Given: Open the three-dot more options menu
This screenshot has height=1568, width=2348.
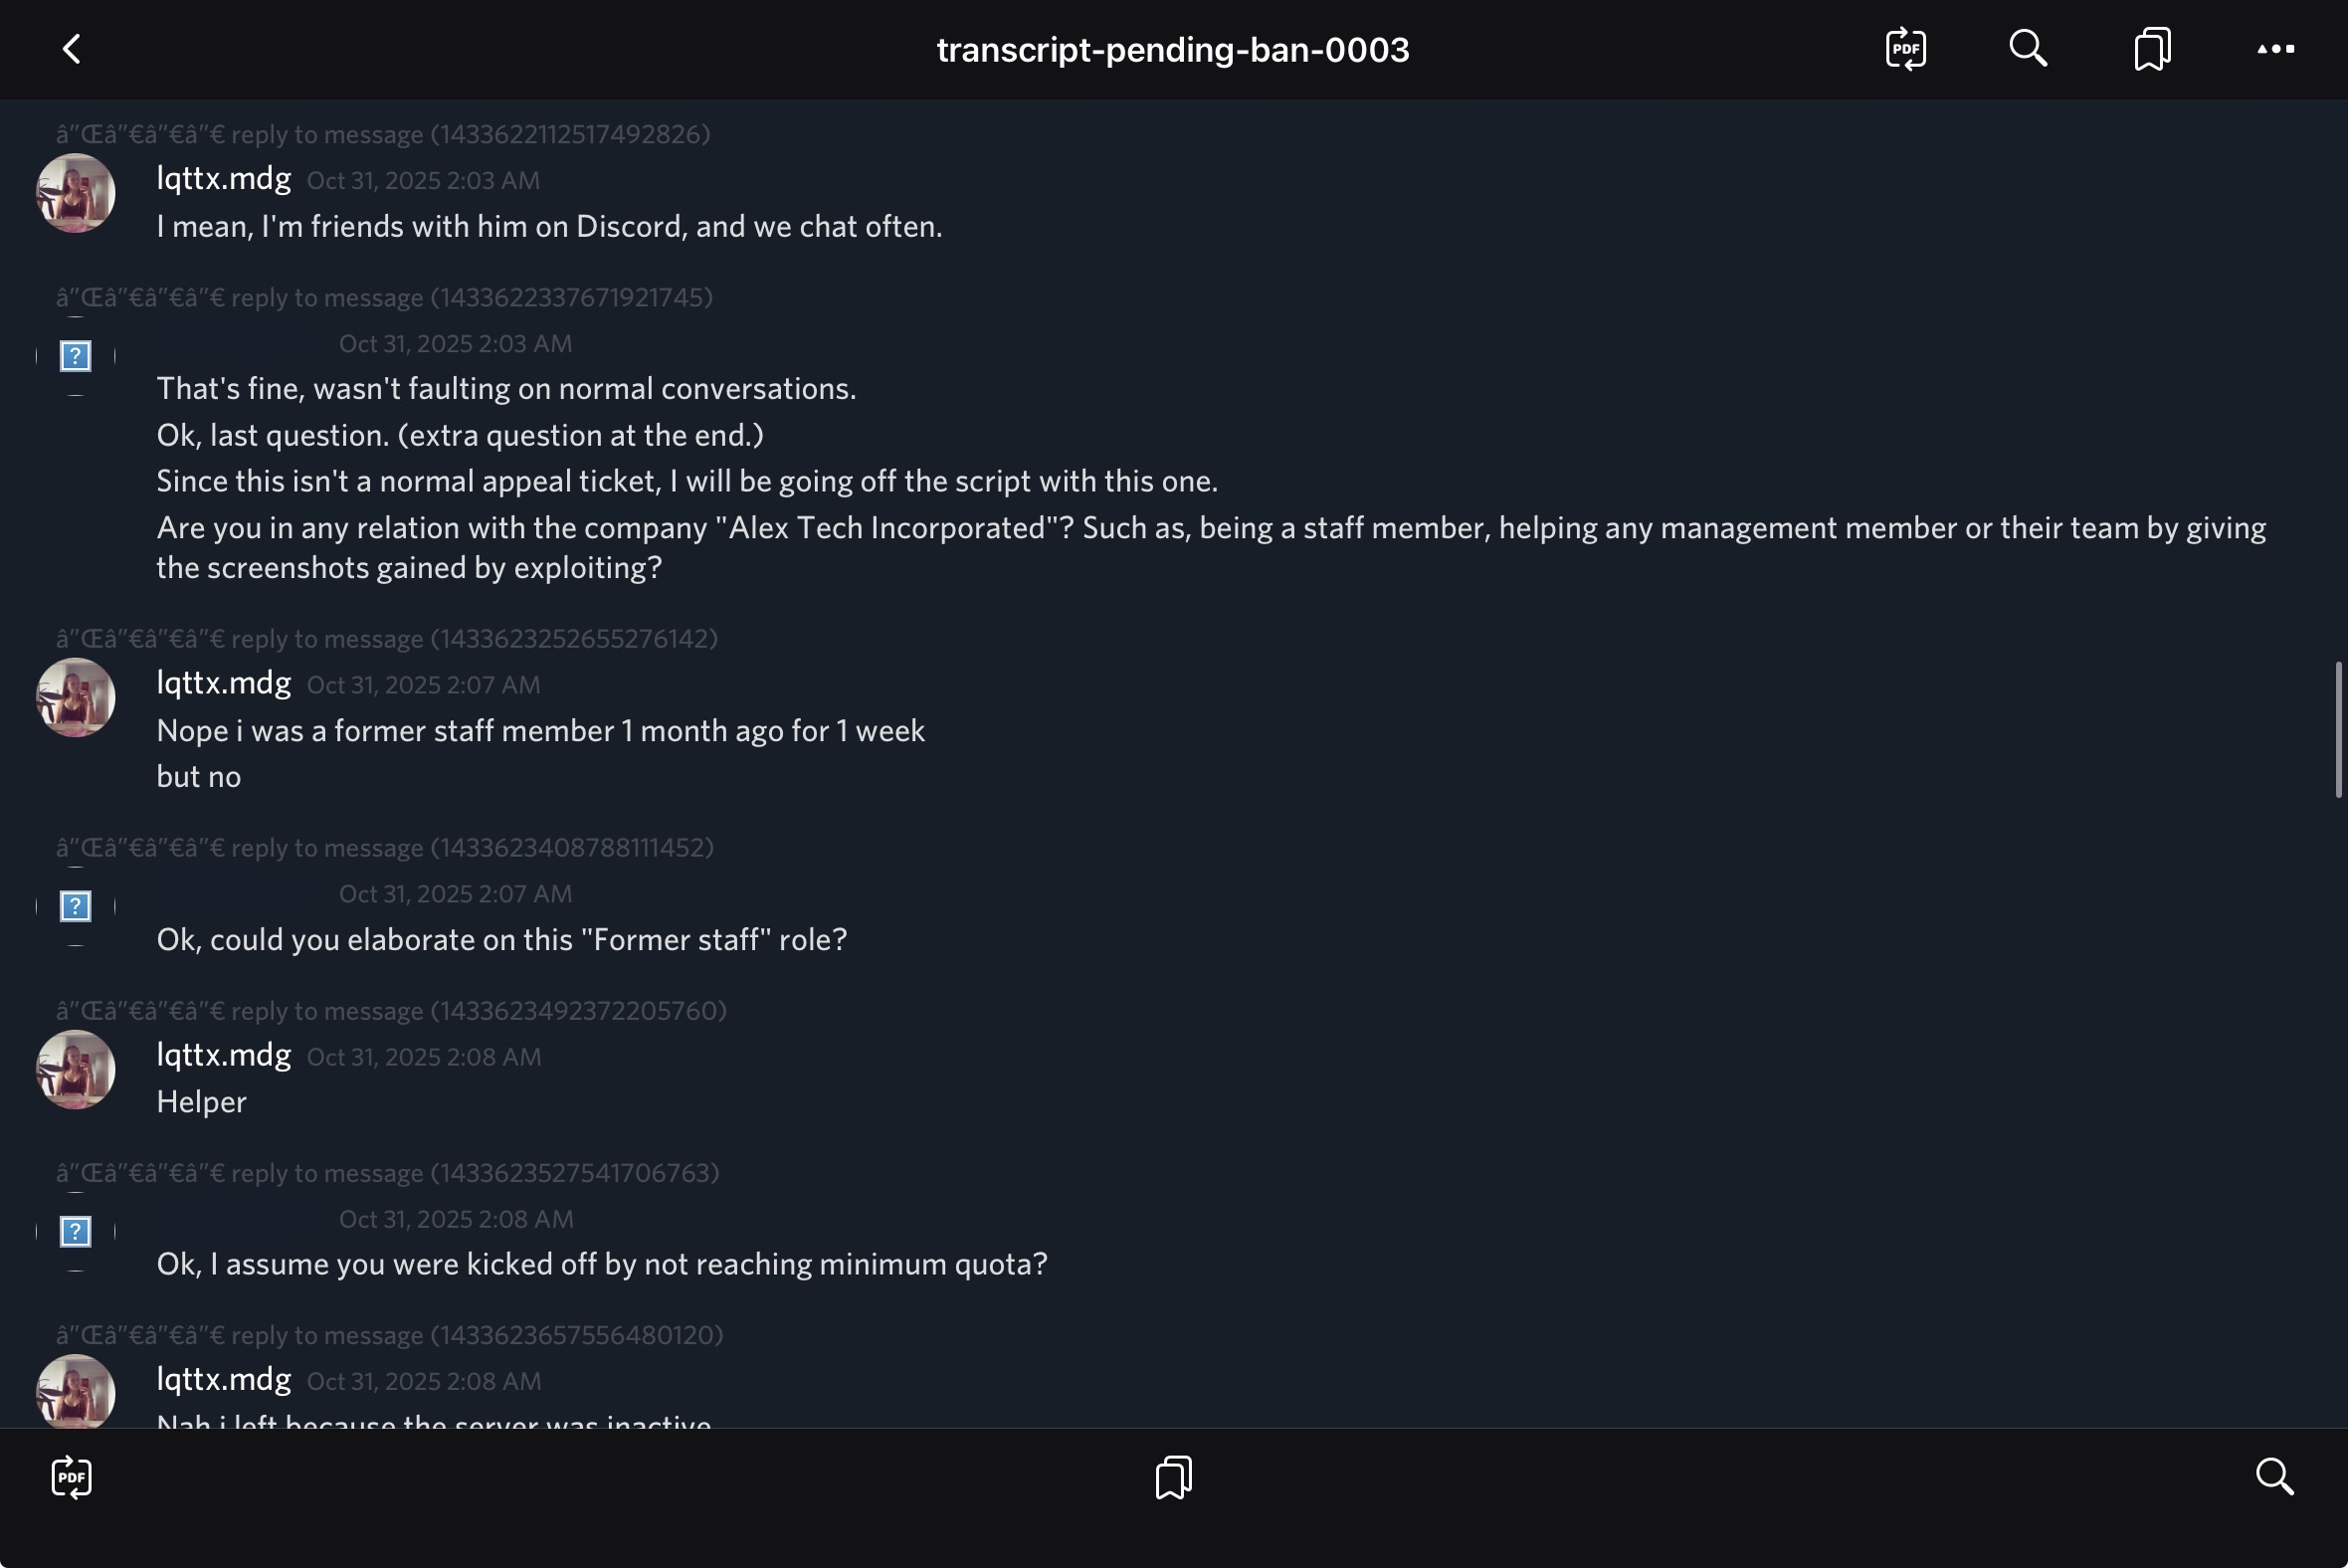Looking at the screenshot, I should [2275, 49].
